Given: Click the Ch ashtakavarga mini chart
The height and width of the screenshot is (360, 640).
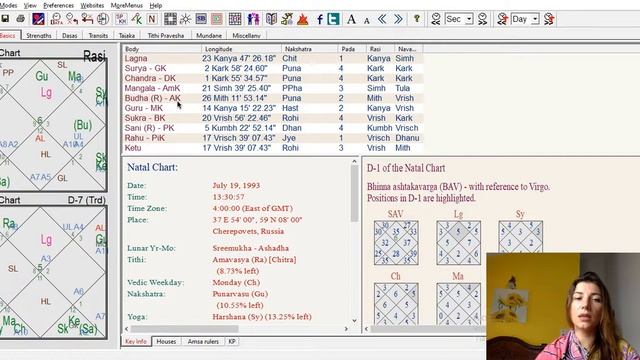Looking at the screenshot, I should coord(396,304).
